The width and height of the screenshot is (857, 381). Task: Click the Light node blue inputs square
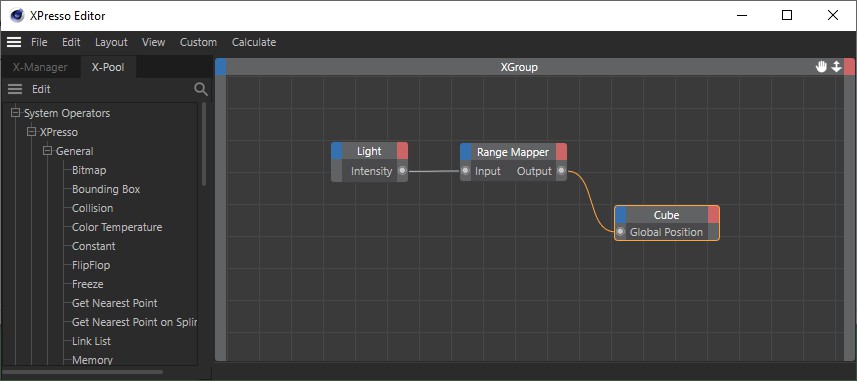click(x=337, y=151)
